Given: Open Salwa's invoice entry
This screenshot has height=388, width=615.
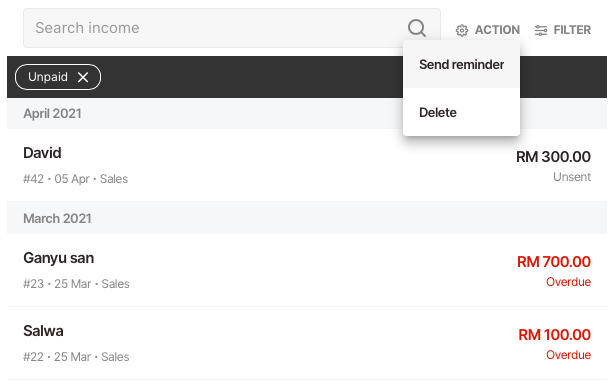Looking at the screenshot, I should 307,343.
